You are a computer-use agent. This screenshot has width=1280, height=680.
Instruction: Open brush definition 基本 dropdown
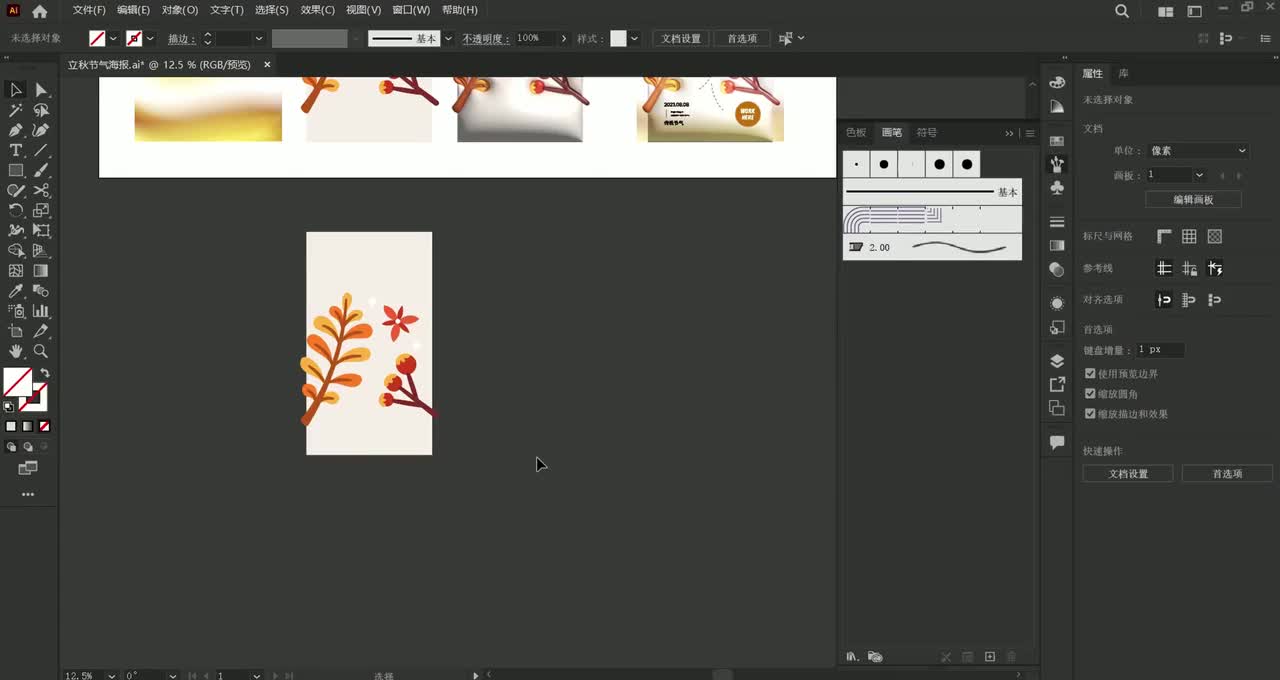click(448, 38)
